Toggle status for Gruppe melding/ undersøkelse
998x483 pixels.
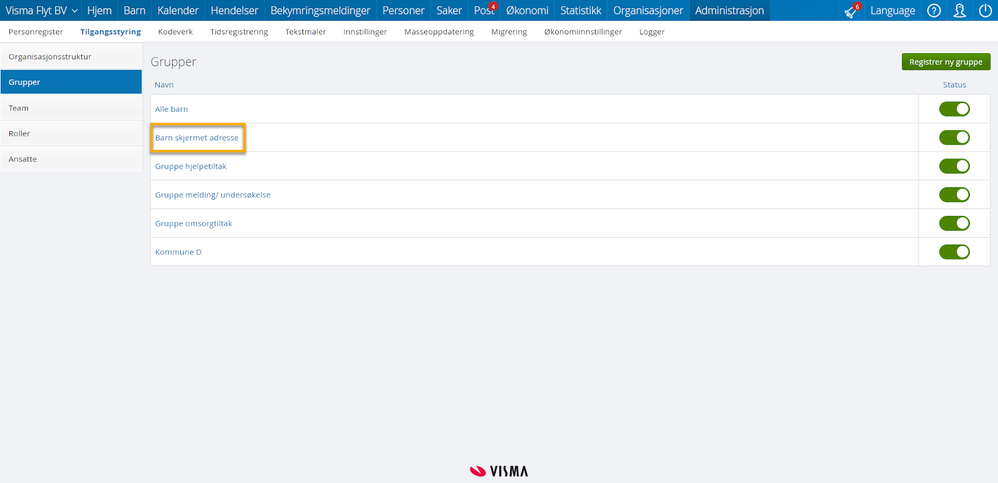pos(954,195)
